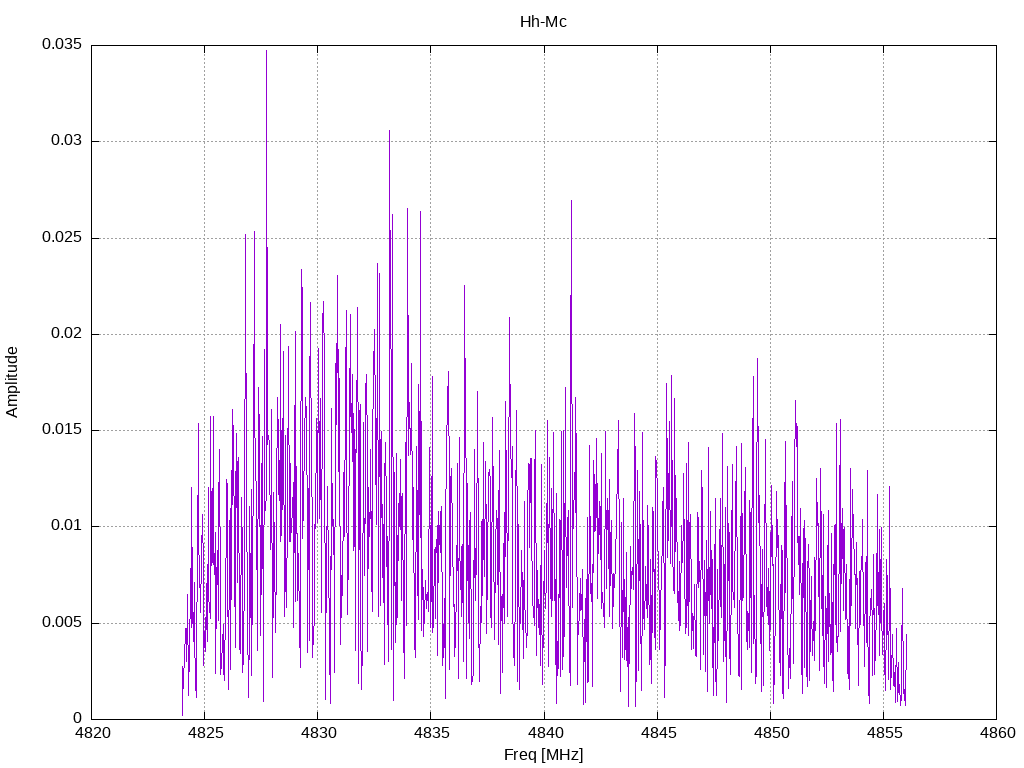Click the 4840 x-axis tick label
Screen dimensions: 1024x768
point(545,733)
